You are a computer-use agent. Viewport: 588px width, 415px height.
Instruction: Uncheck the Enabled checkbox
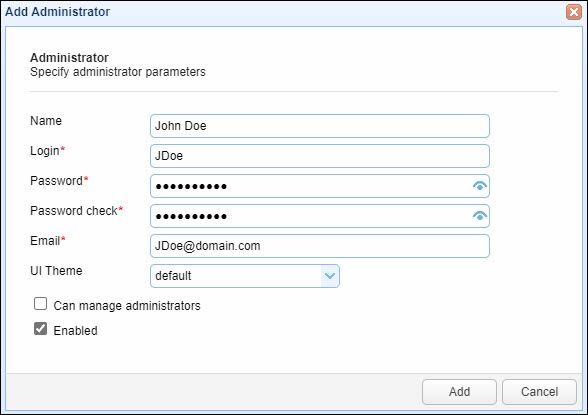(40, 329)
